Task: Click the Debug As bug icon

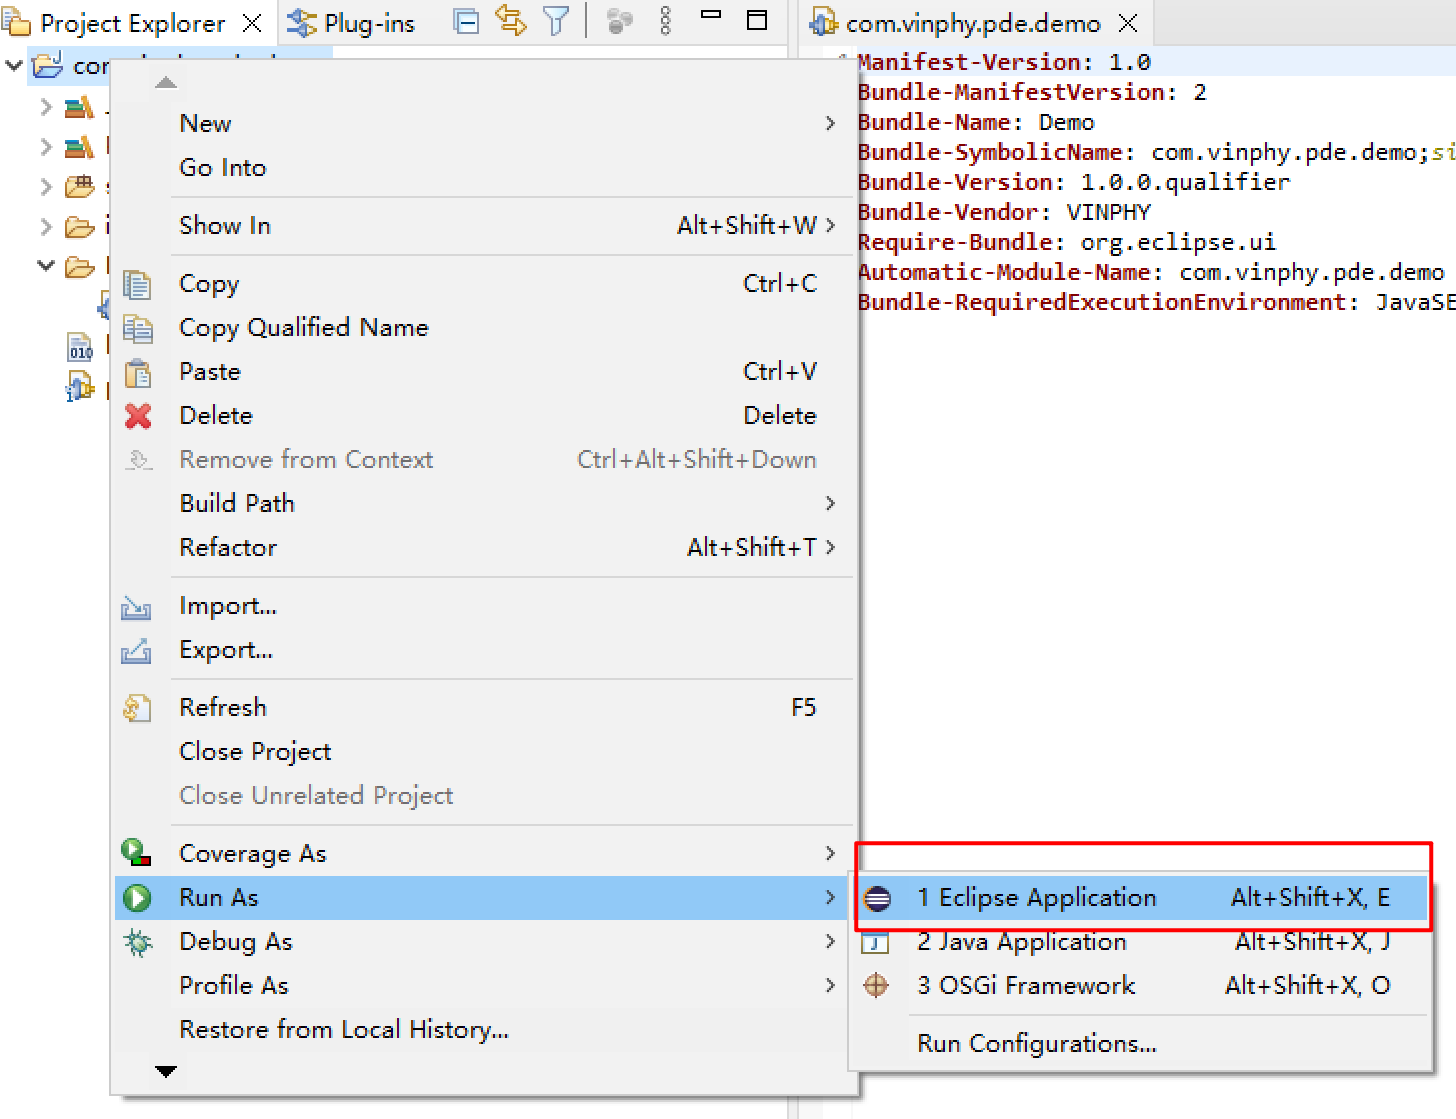Action: click(x=137, y=942)
